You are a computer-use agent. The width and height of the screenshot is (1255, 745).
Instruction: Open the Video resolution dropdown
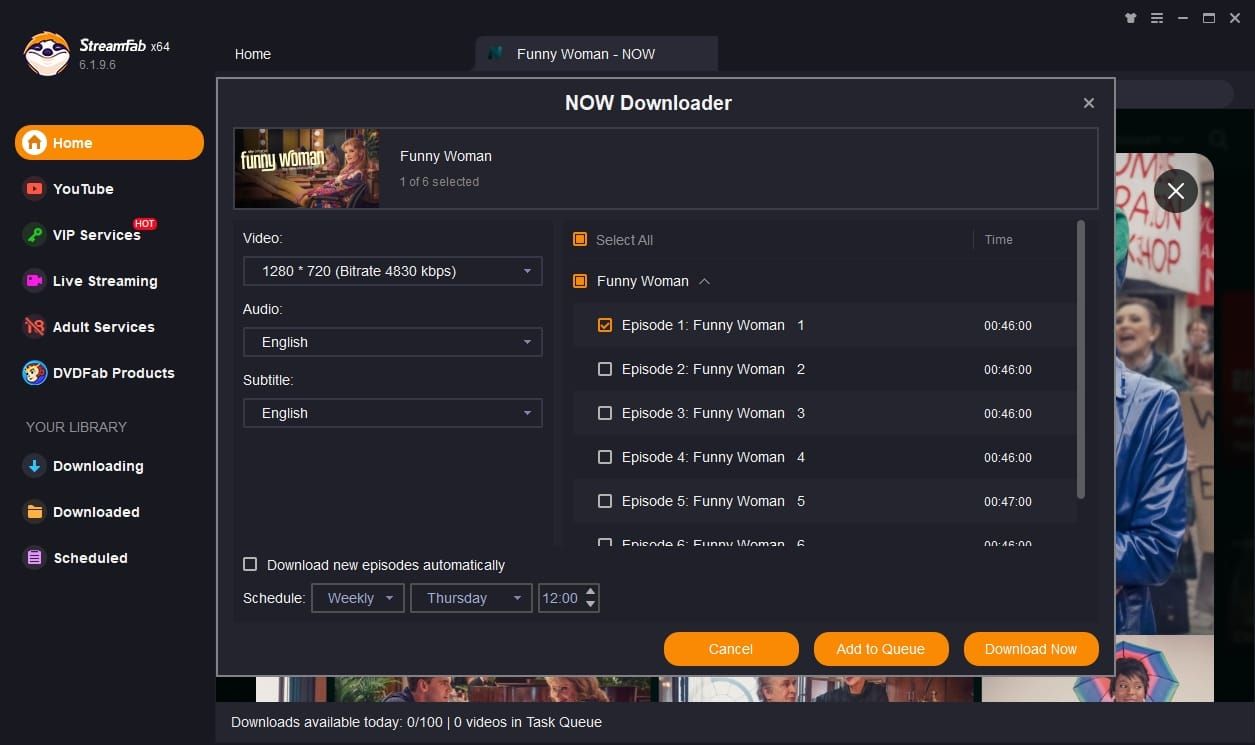coord(393,271)
